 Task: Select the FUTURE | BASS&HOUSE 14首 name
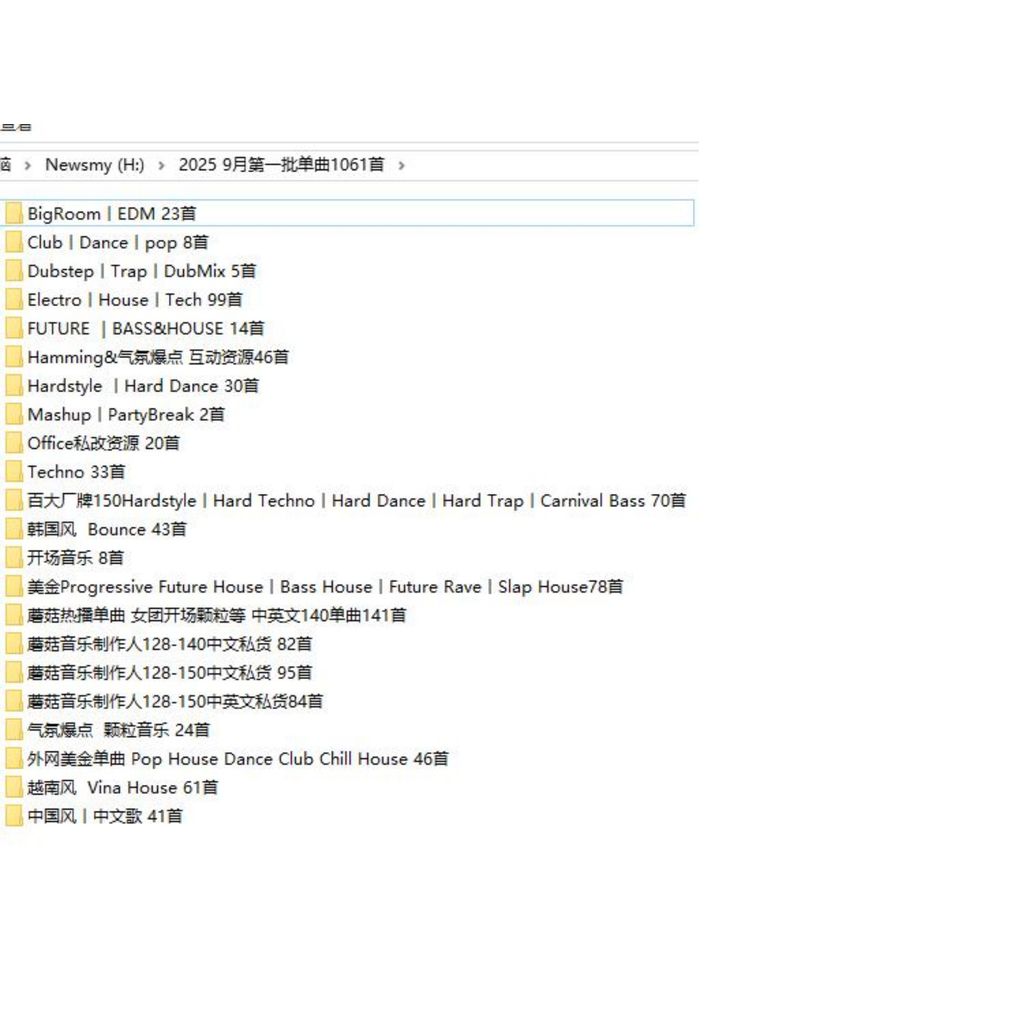146,329
